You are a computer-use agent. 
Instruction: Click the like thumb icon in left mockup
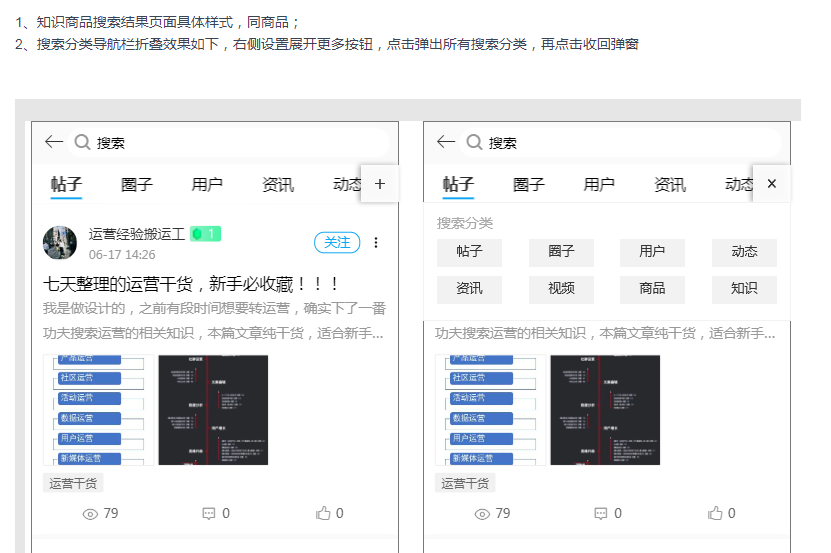coord(323,513)
